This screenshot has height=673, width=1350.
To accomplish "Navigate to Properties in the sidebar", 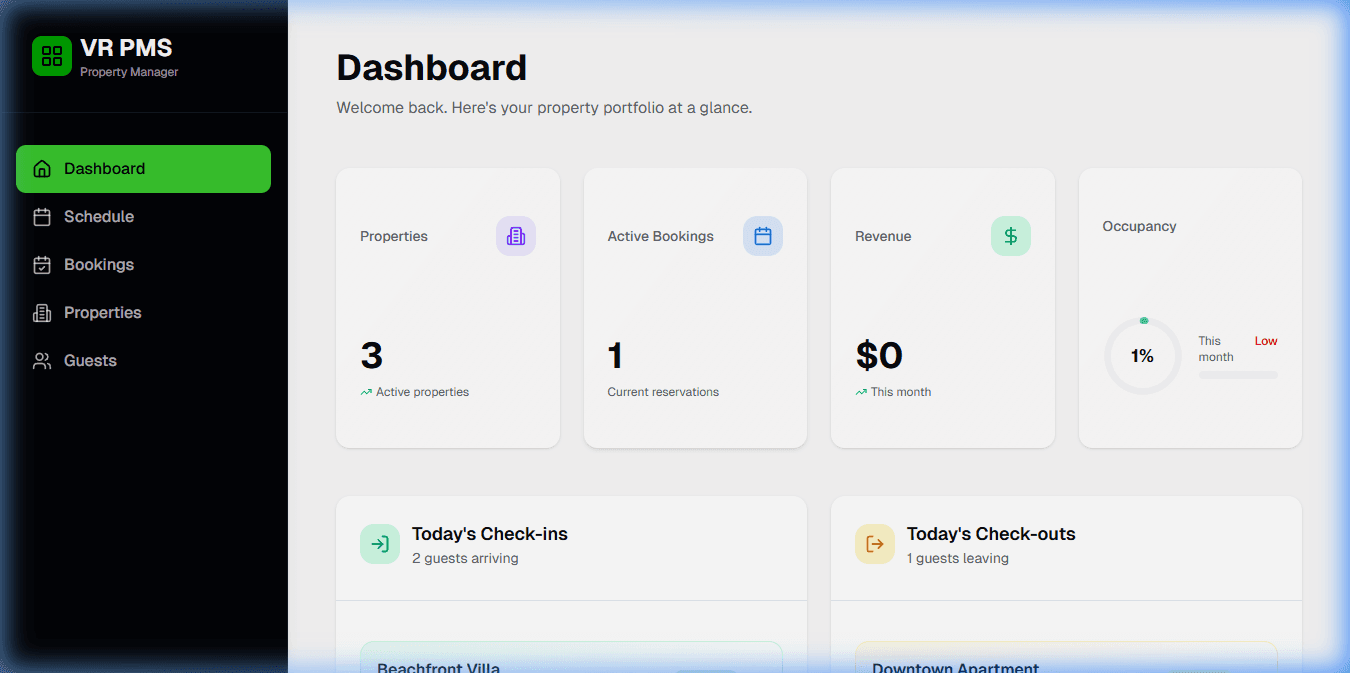I will 102,313.
